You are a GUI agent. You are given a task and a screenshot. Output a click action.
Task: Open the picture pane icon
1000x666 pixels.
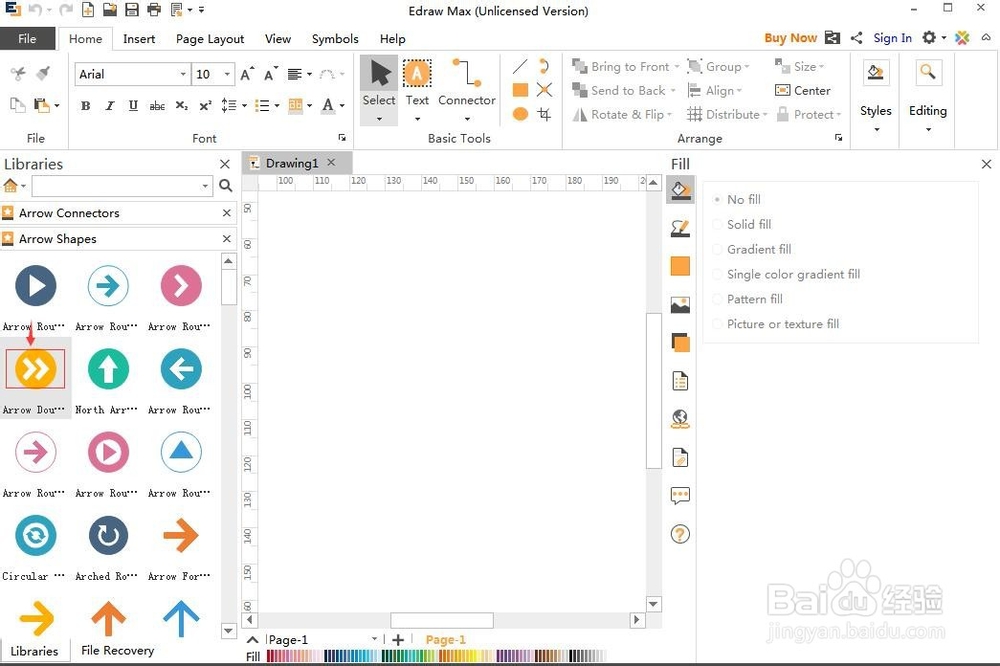click(x=680, y=305)
